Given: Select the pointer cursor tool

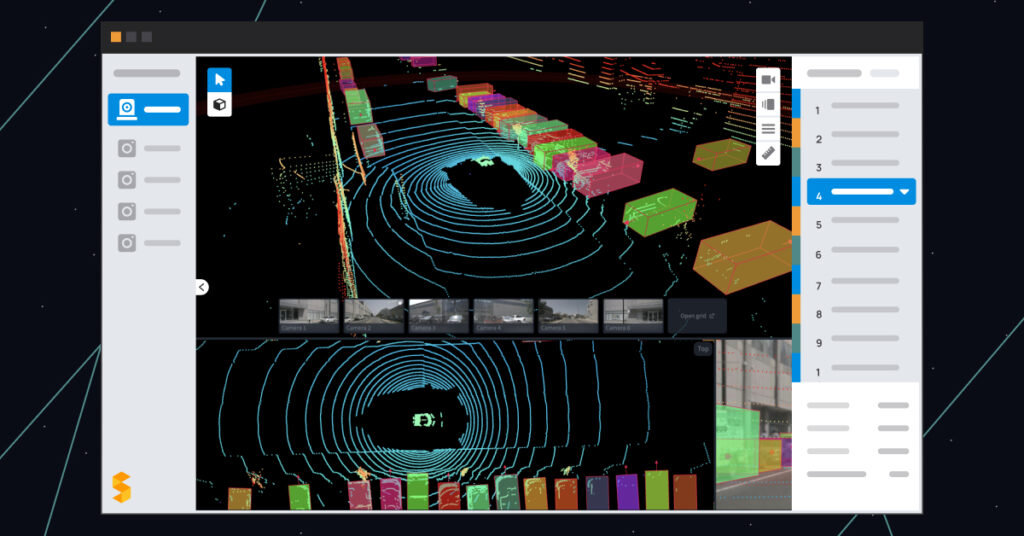Looking at the screenshot, I should tap(219, 80).
